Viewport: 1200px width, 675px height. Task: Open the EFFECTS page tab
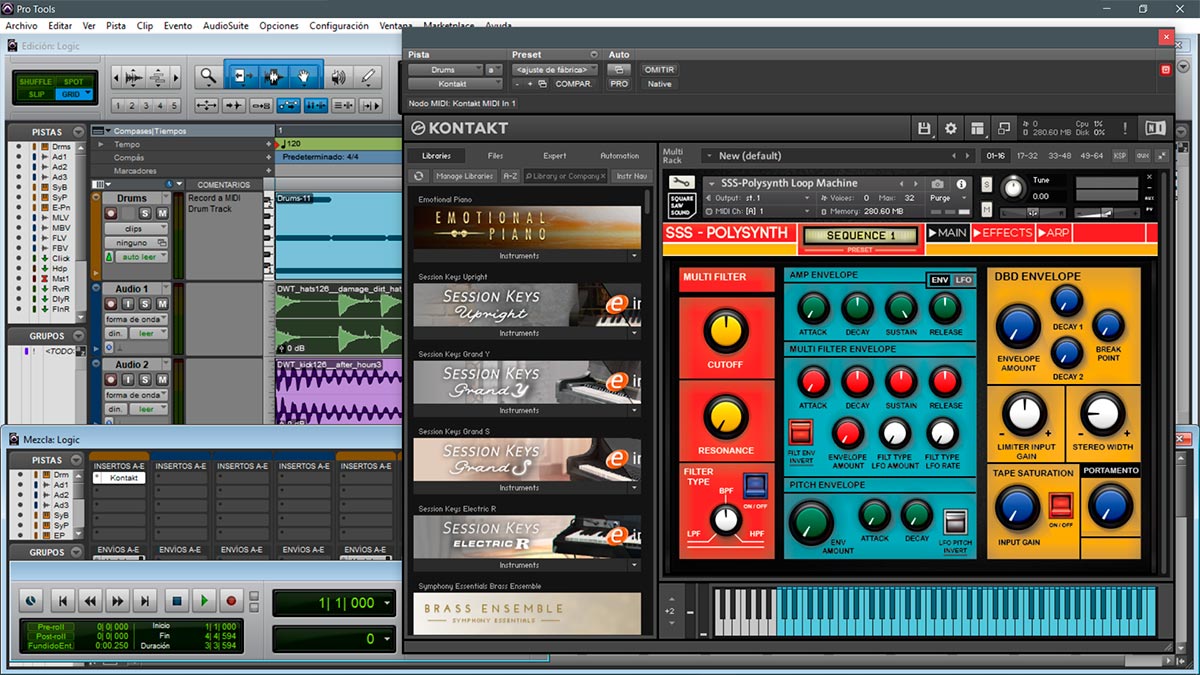coord(1003,233)
